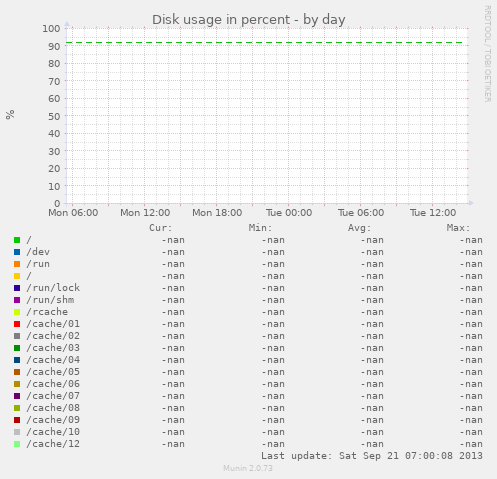
Task: Click the /cache/09 label text
Action: point(53,420)
